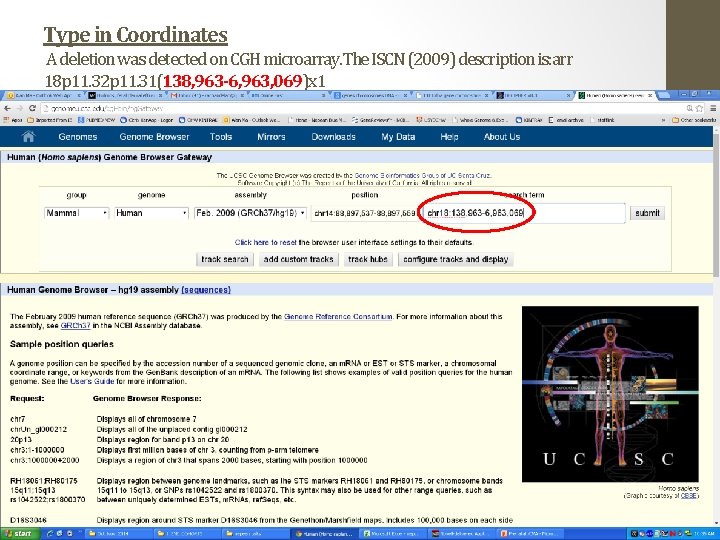Click the track search button
720x540 pixels.
tap(225, 259)
